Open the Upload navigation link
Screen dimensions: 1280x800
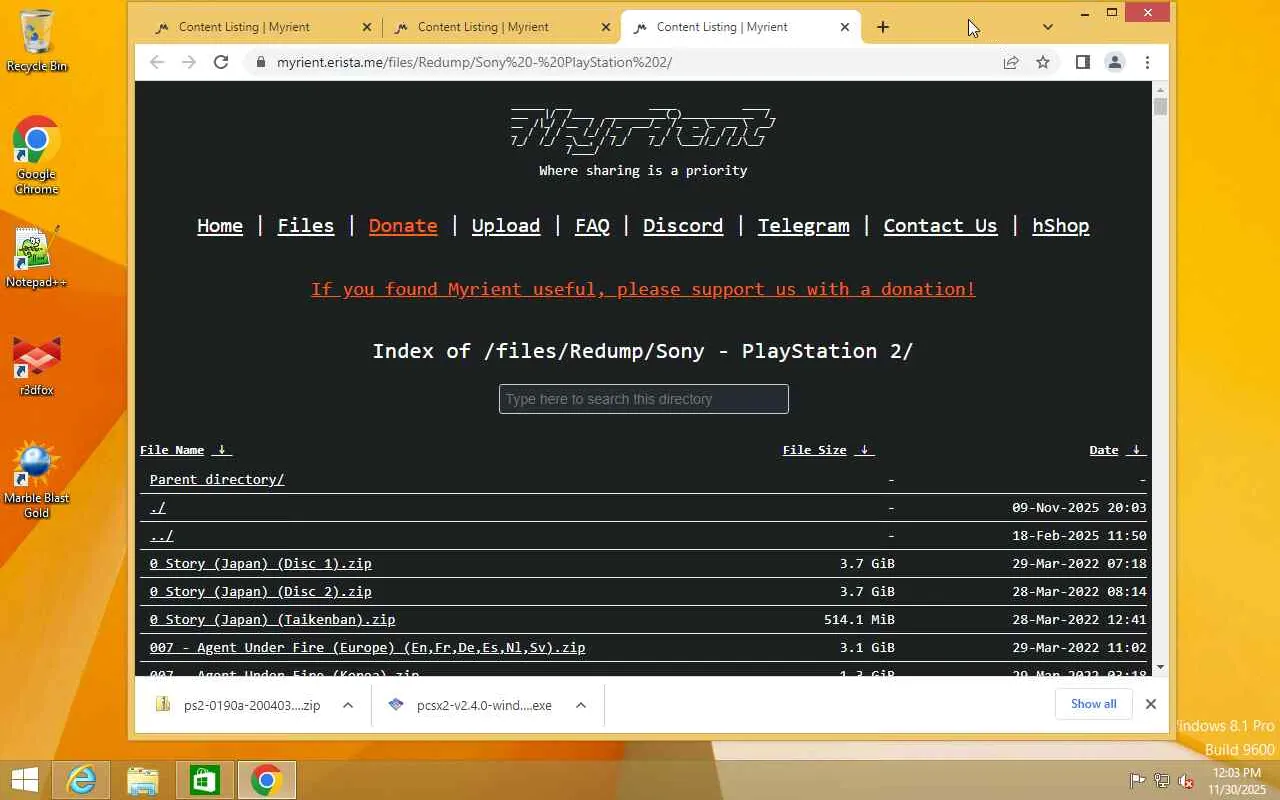click(506, 226)
